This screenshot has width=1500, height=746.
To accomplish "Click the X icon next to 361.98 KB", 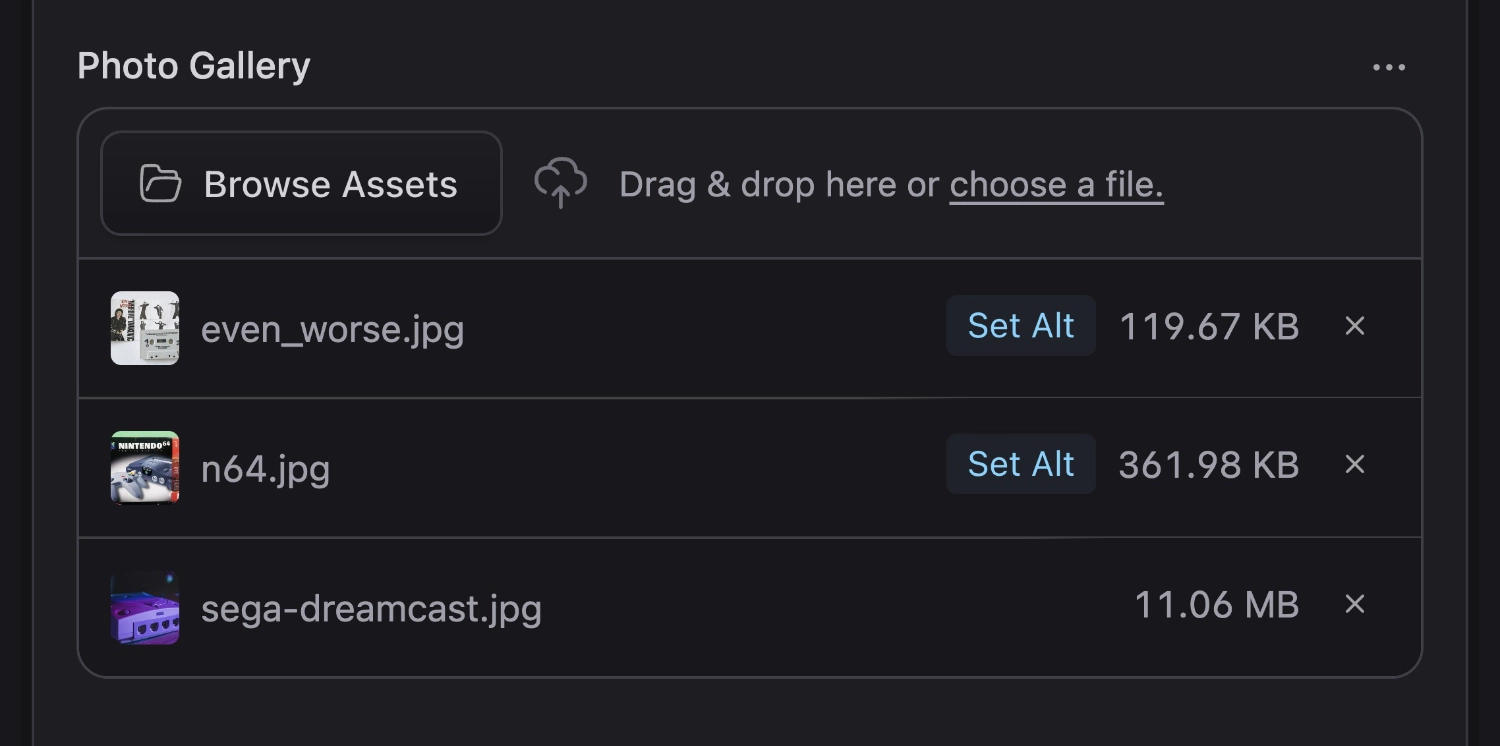I will click(1355, 465).
